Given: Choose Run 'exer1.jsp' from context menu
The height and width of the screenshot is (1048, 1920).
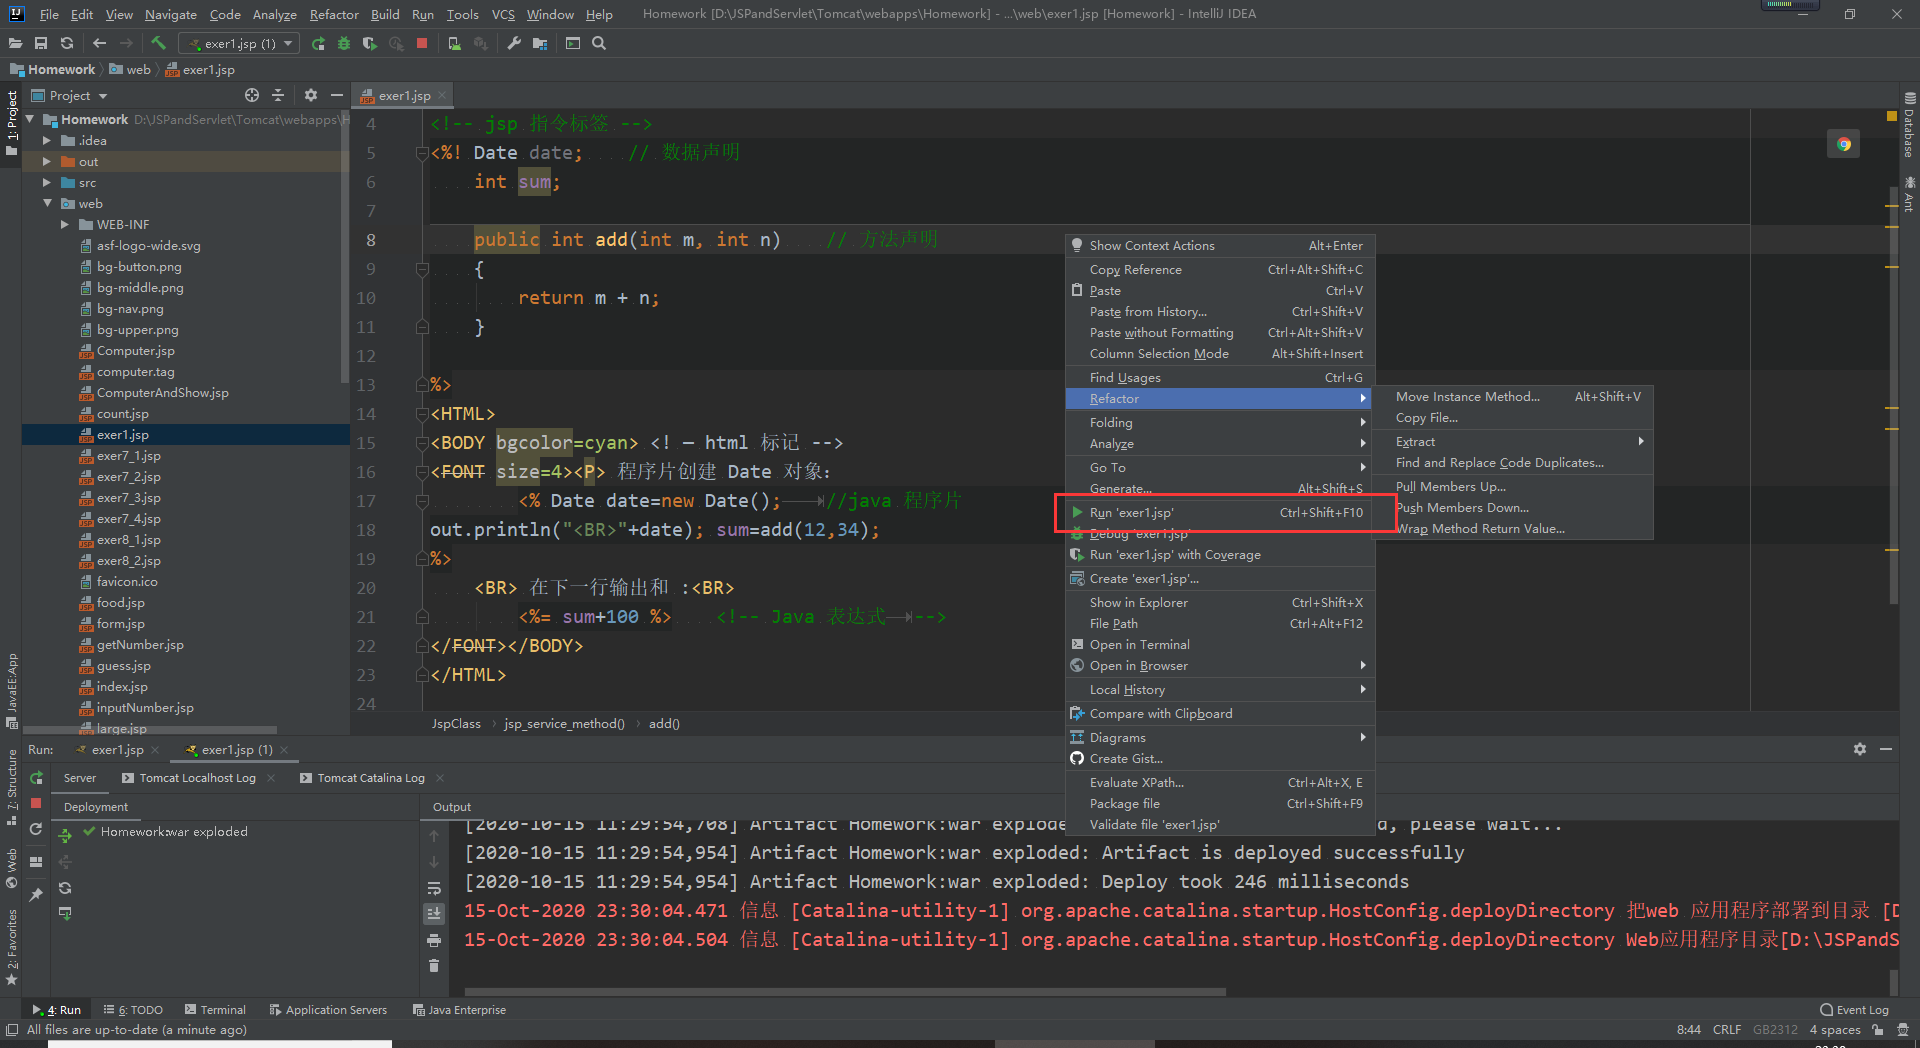Looking at the screenshot, I should (x=1220, y=512).
